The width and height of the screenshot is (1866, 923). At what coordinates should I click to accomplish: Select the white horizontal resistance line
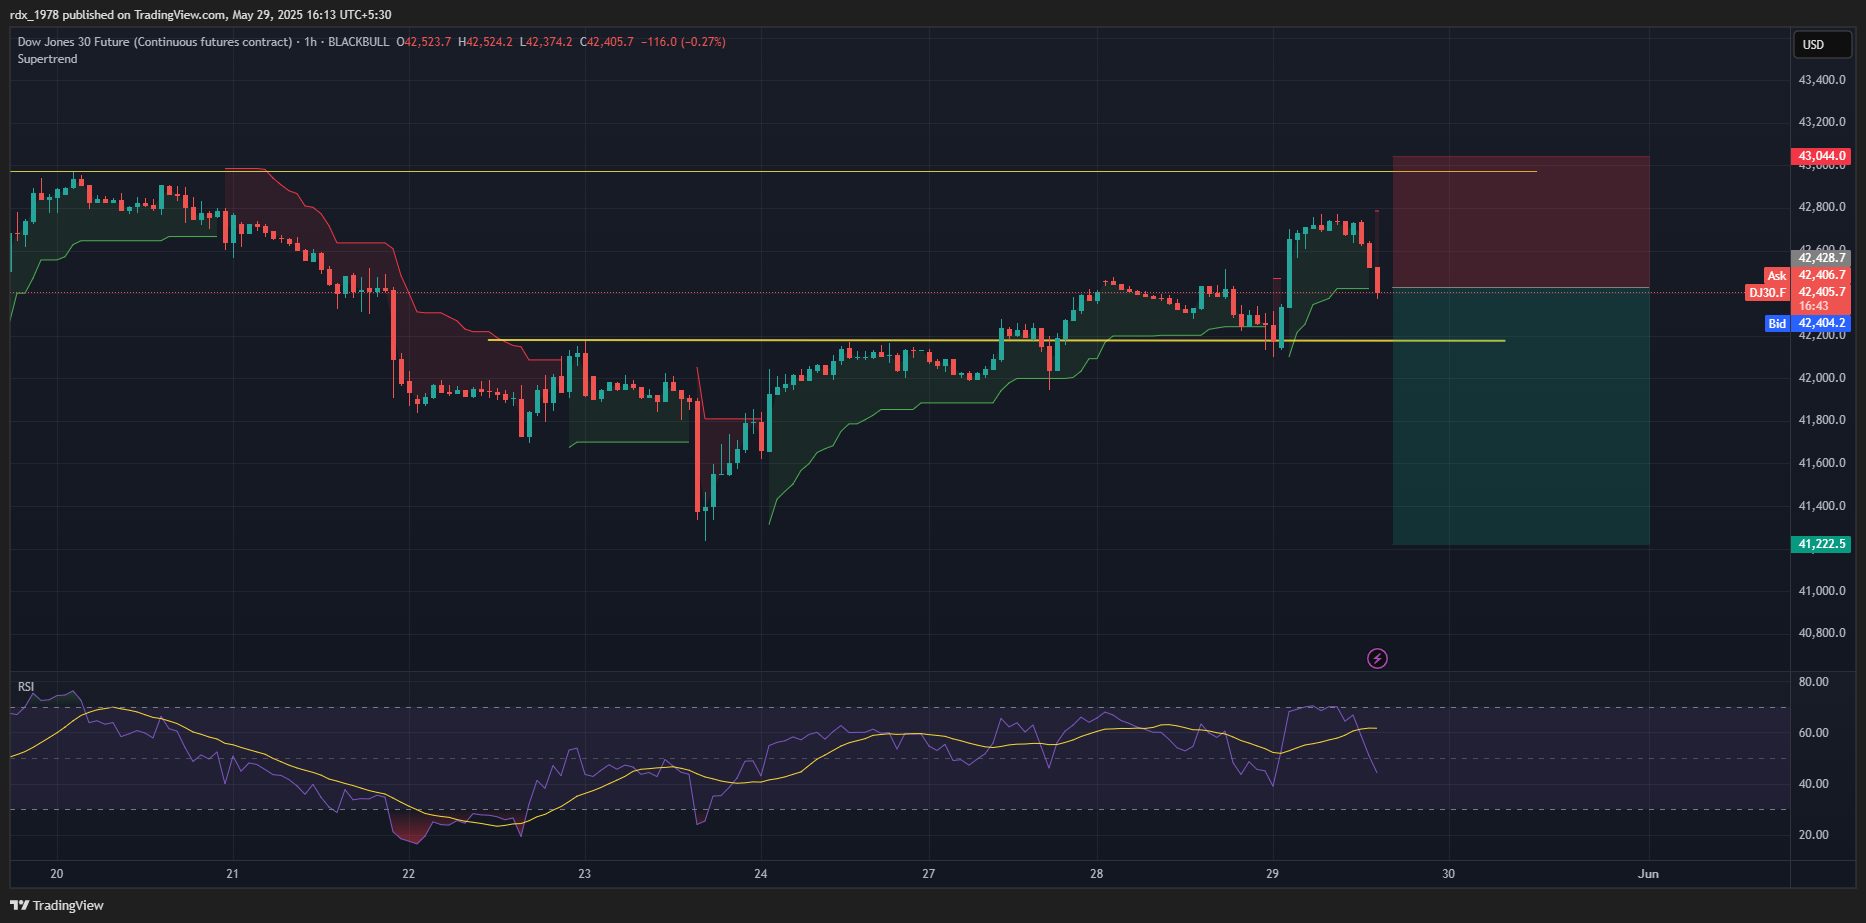(x=773, y=172)
